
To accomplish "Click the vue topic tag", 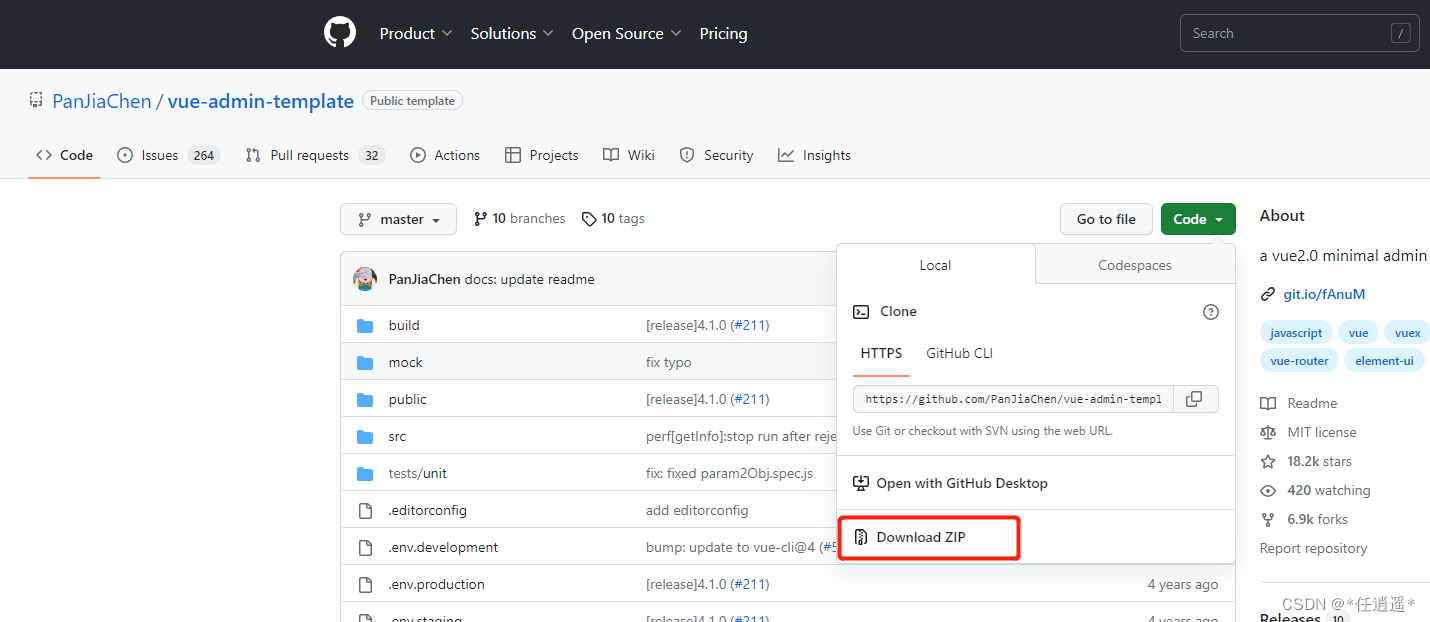I will coord(1358,333).
